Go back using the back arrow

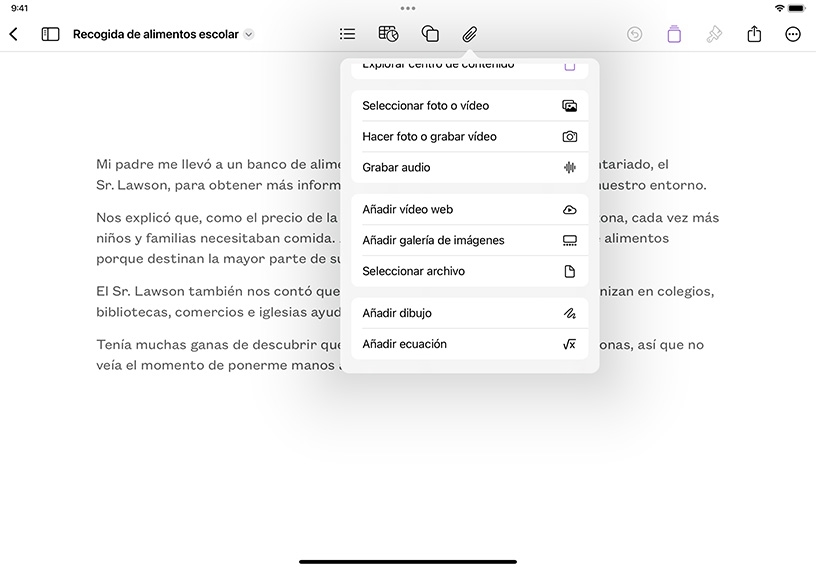[x=14, y=34]
